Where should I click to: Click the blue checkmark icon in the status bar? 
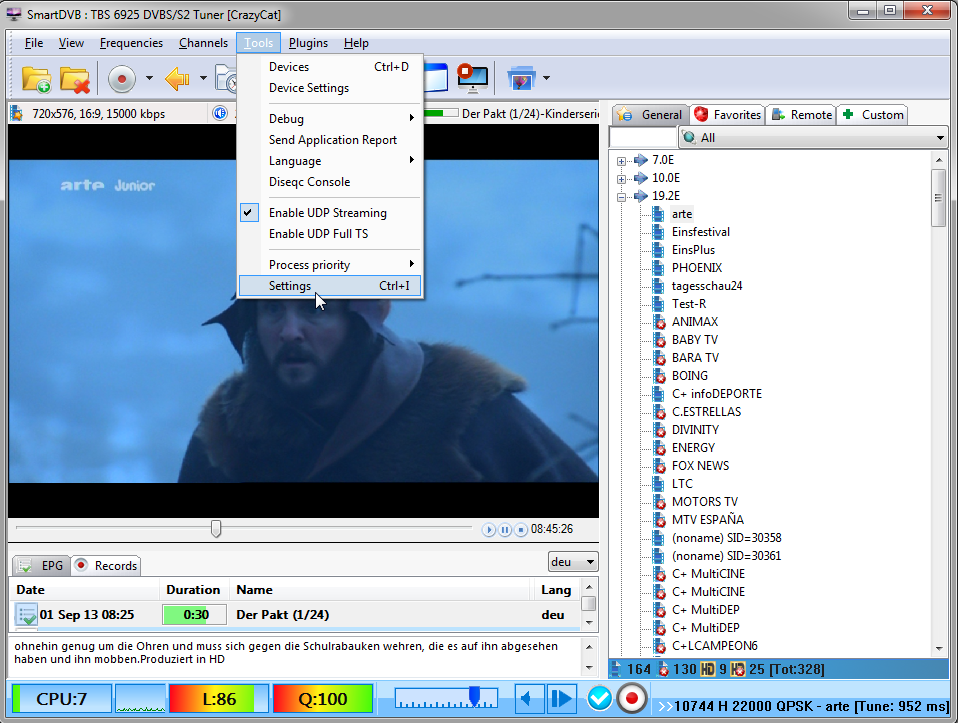click(599, 699)
